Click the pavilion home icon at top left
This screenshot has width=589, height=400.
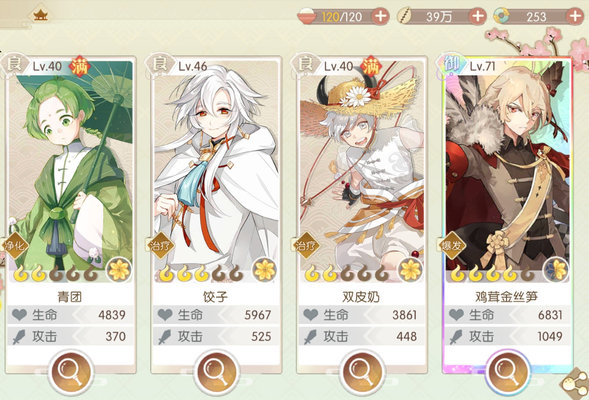[x=40, y=15]
